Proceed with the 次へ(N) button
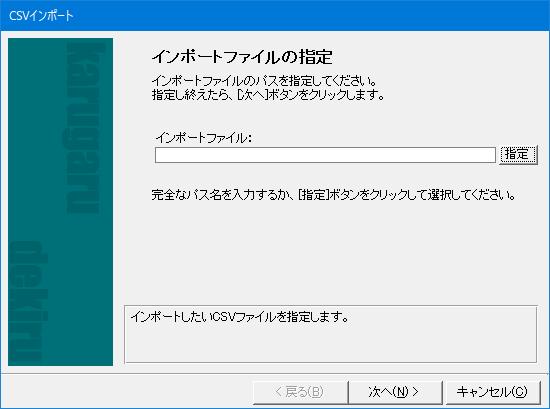 click(x=395, y=392)
